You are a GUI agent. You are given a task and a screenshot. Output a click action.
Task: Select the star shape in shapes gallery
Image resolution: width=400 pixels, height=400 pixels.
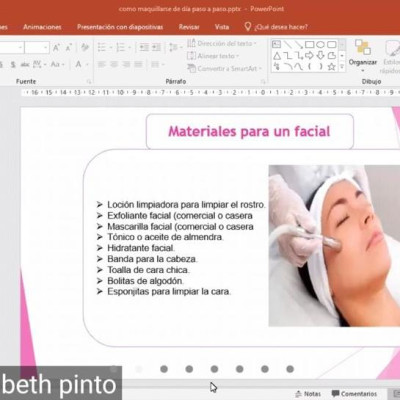click(x=331, y=67)
